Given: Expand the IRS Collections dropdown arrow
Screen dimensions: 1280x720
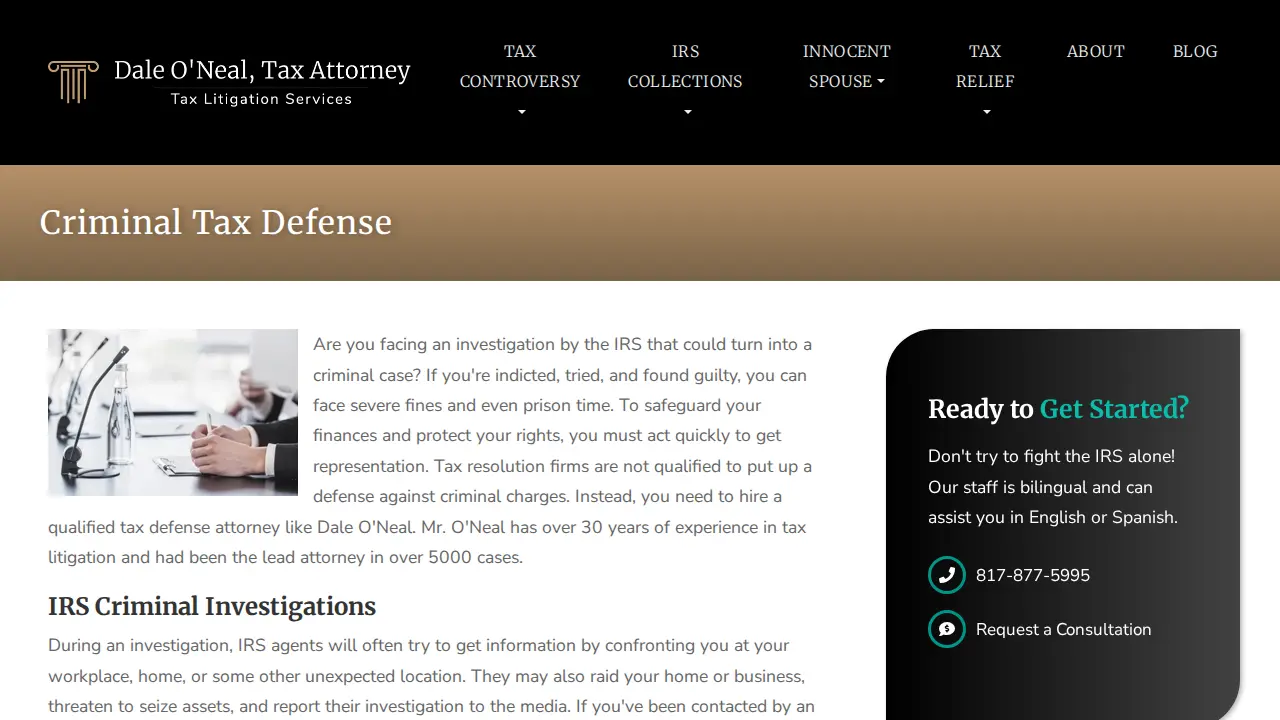Looking at the screenshot, I should pyautogui.click(x=687, y=112).
